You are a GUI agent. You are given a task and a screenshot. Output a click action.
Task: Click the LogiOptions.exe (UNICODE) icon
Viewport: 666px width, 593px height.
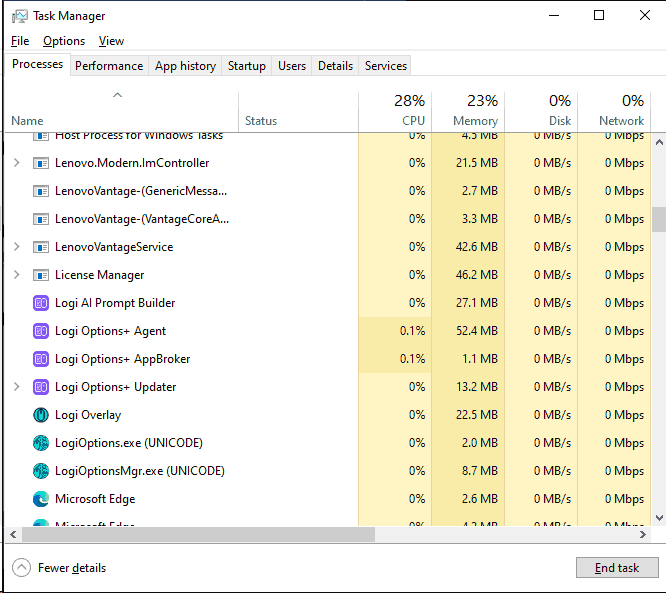click(x=41, y=443)
